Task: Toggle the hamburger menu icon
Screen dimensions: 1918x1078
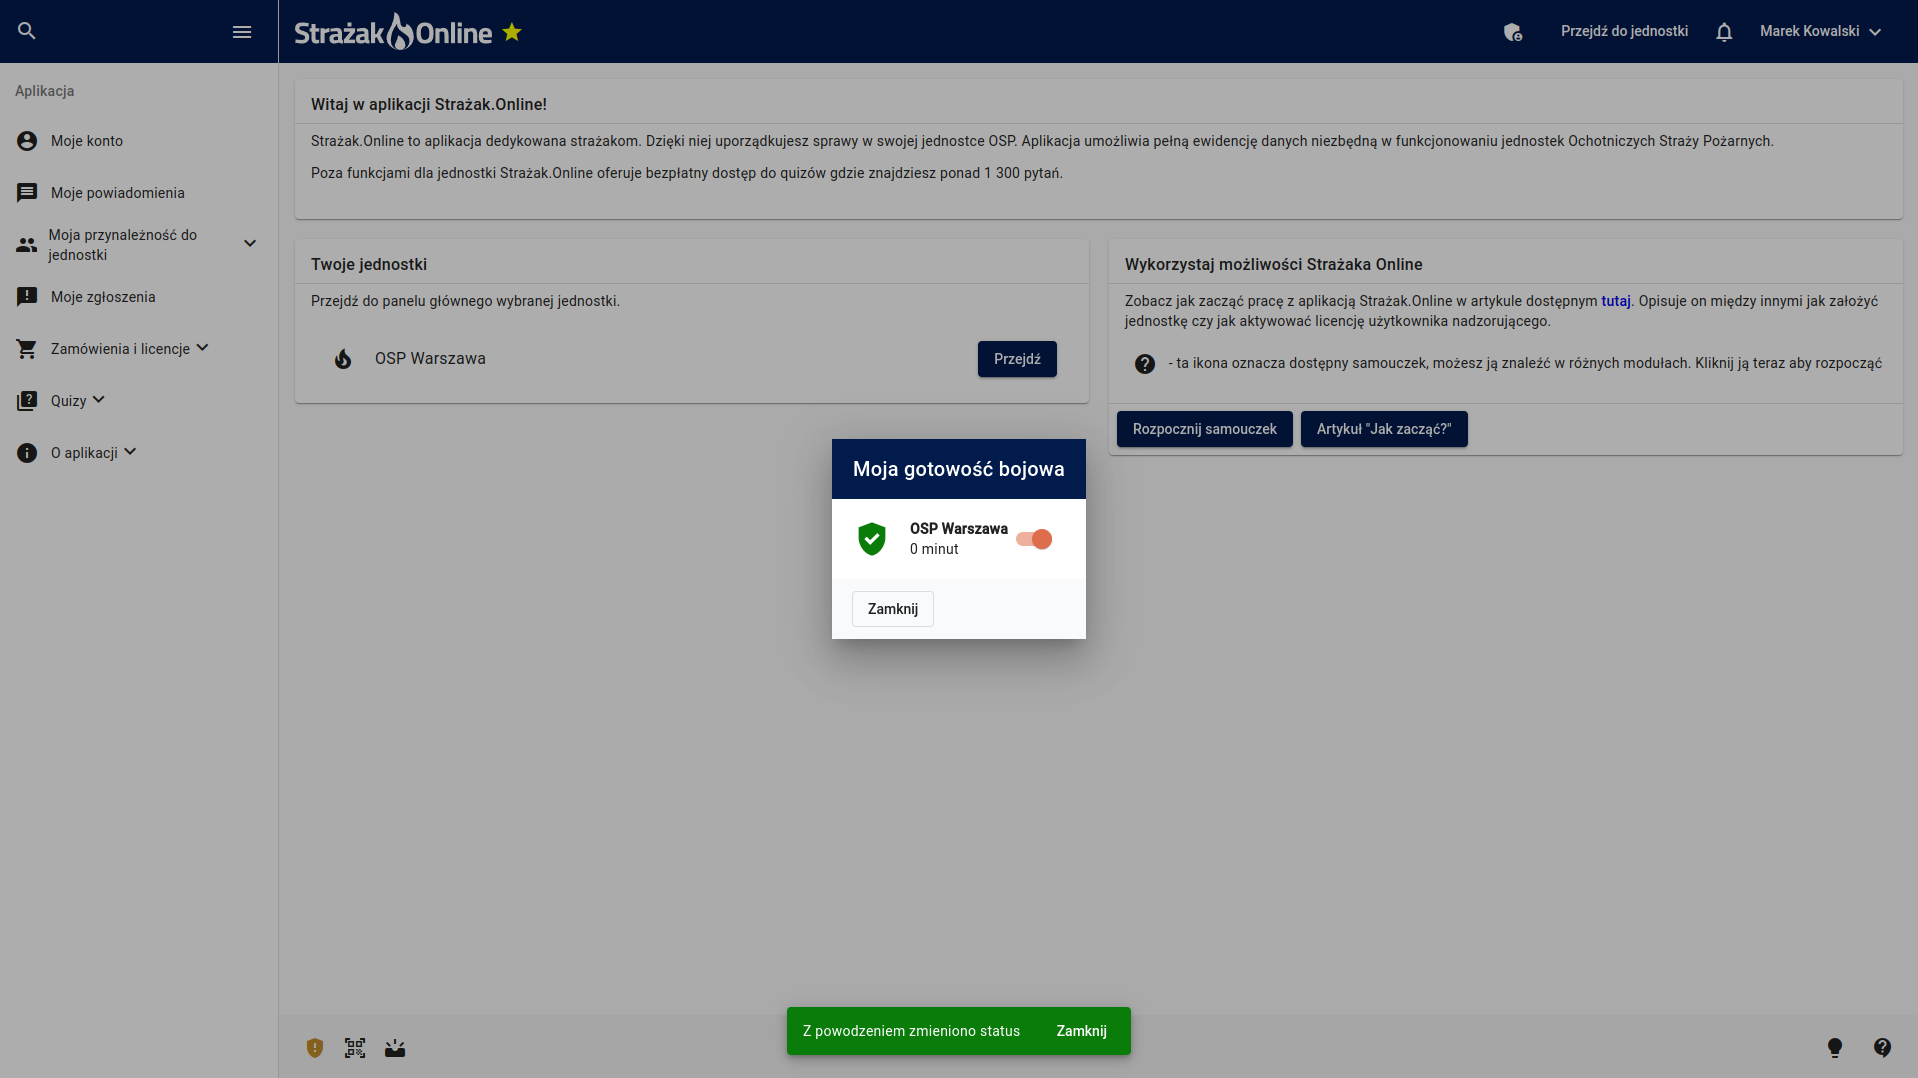Action: [x=242, y=32]
